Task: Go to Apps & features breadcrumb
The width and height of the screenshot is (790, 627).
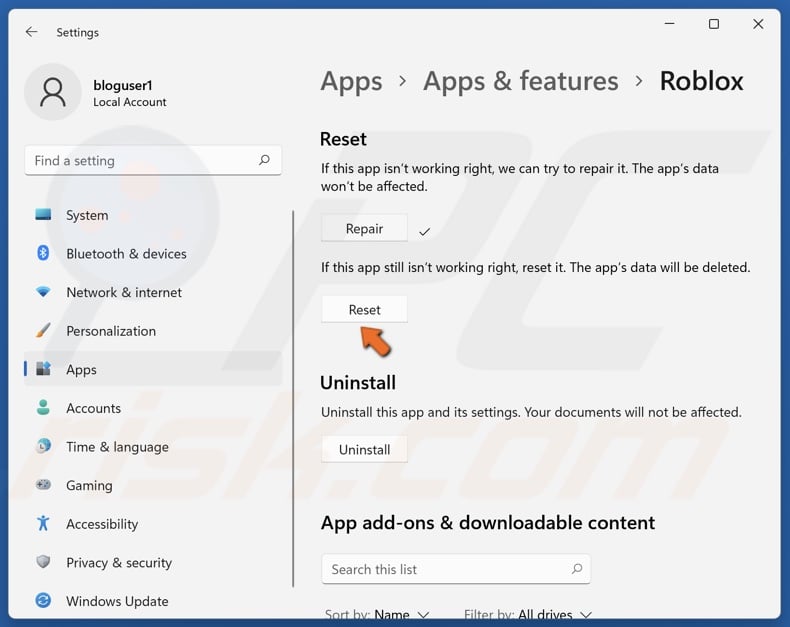Action: tap(520, 81)
